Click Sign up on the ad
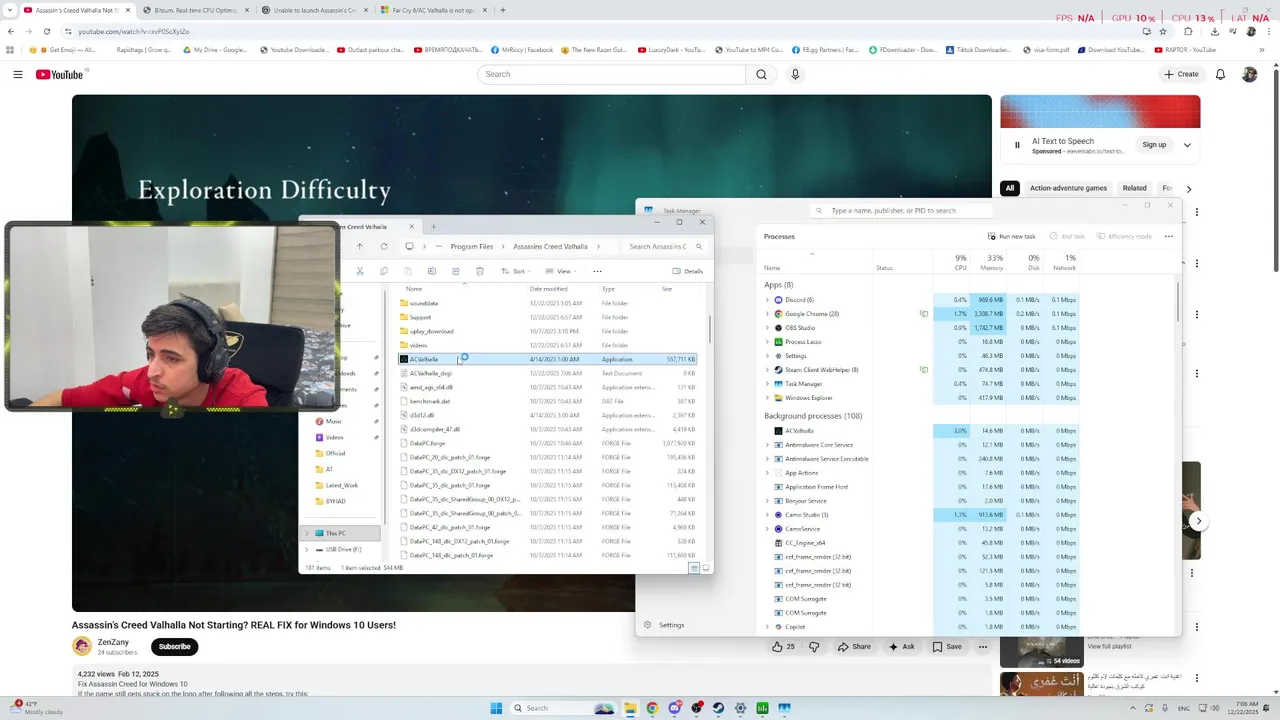1280x720 pixels. (1154, 145)
